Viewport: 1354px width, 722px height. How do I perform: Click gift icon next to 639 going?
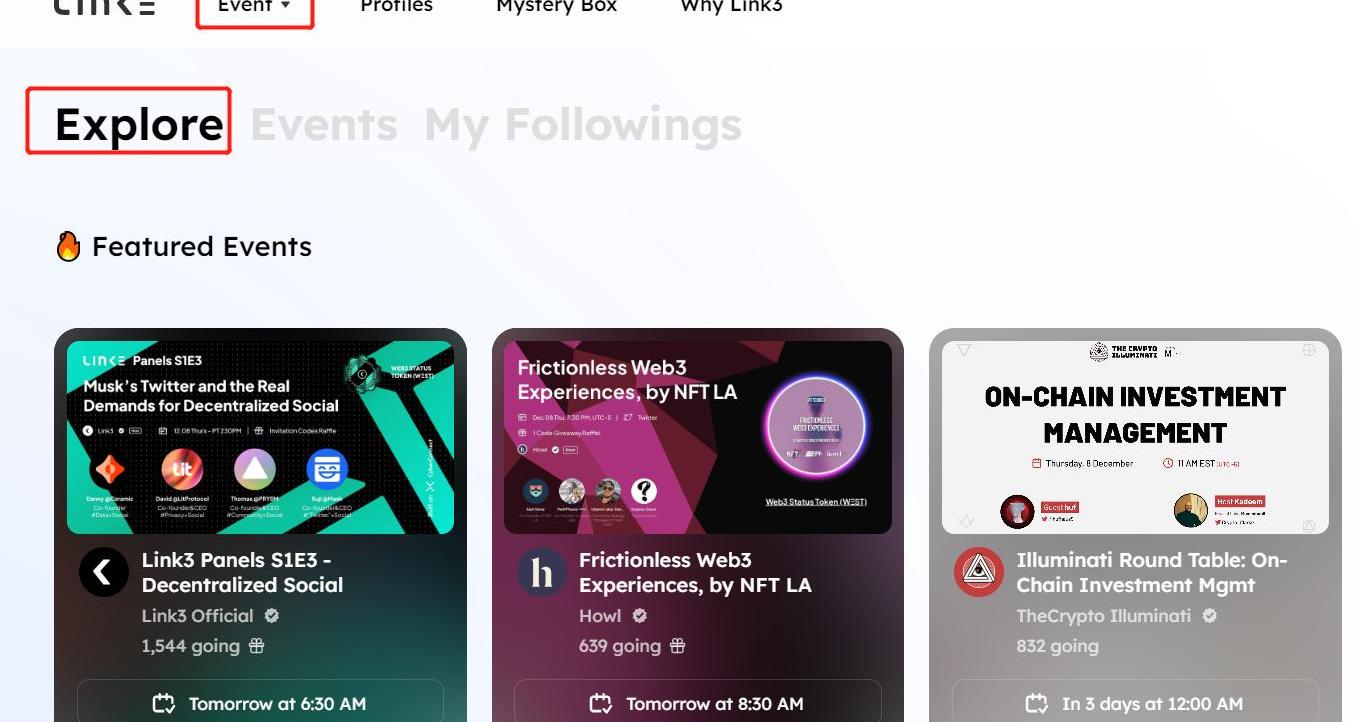pos(678,646)
